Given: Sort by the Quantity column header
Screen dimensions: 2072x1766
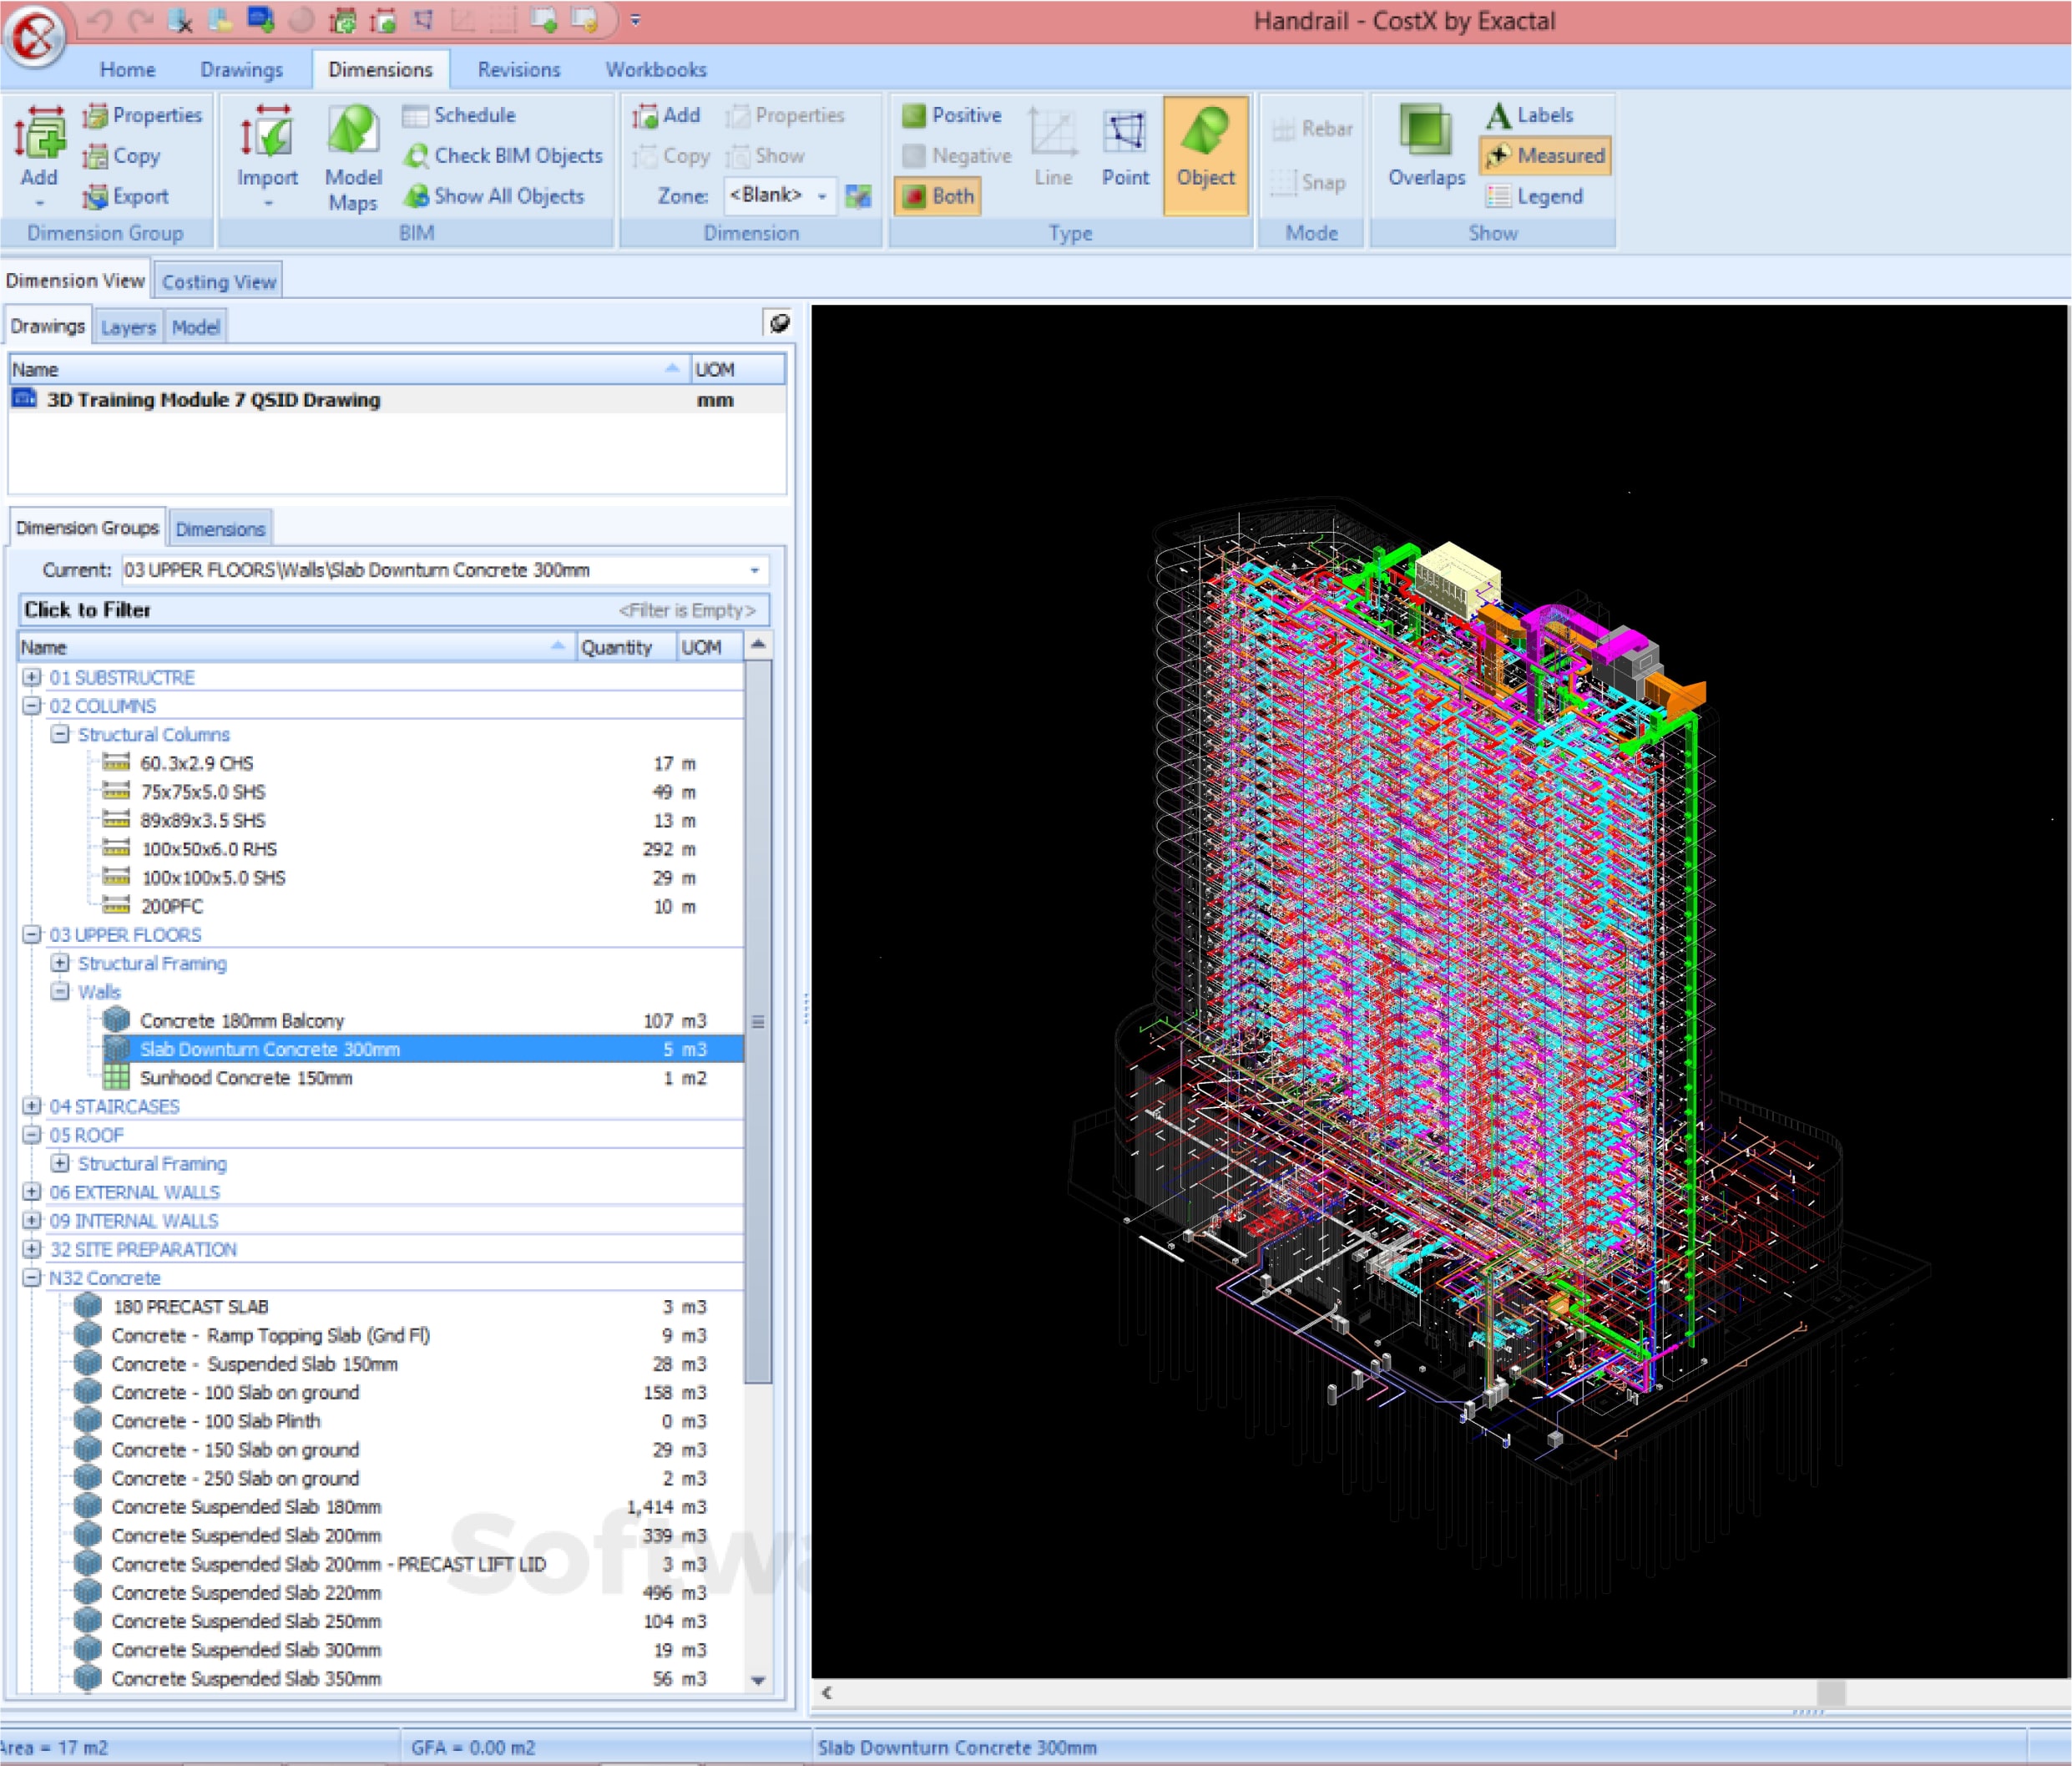Looking at the screenshot, I should coord(626,647).
